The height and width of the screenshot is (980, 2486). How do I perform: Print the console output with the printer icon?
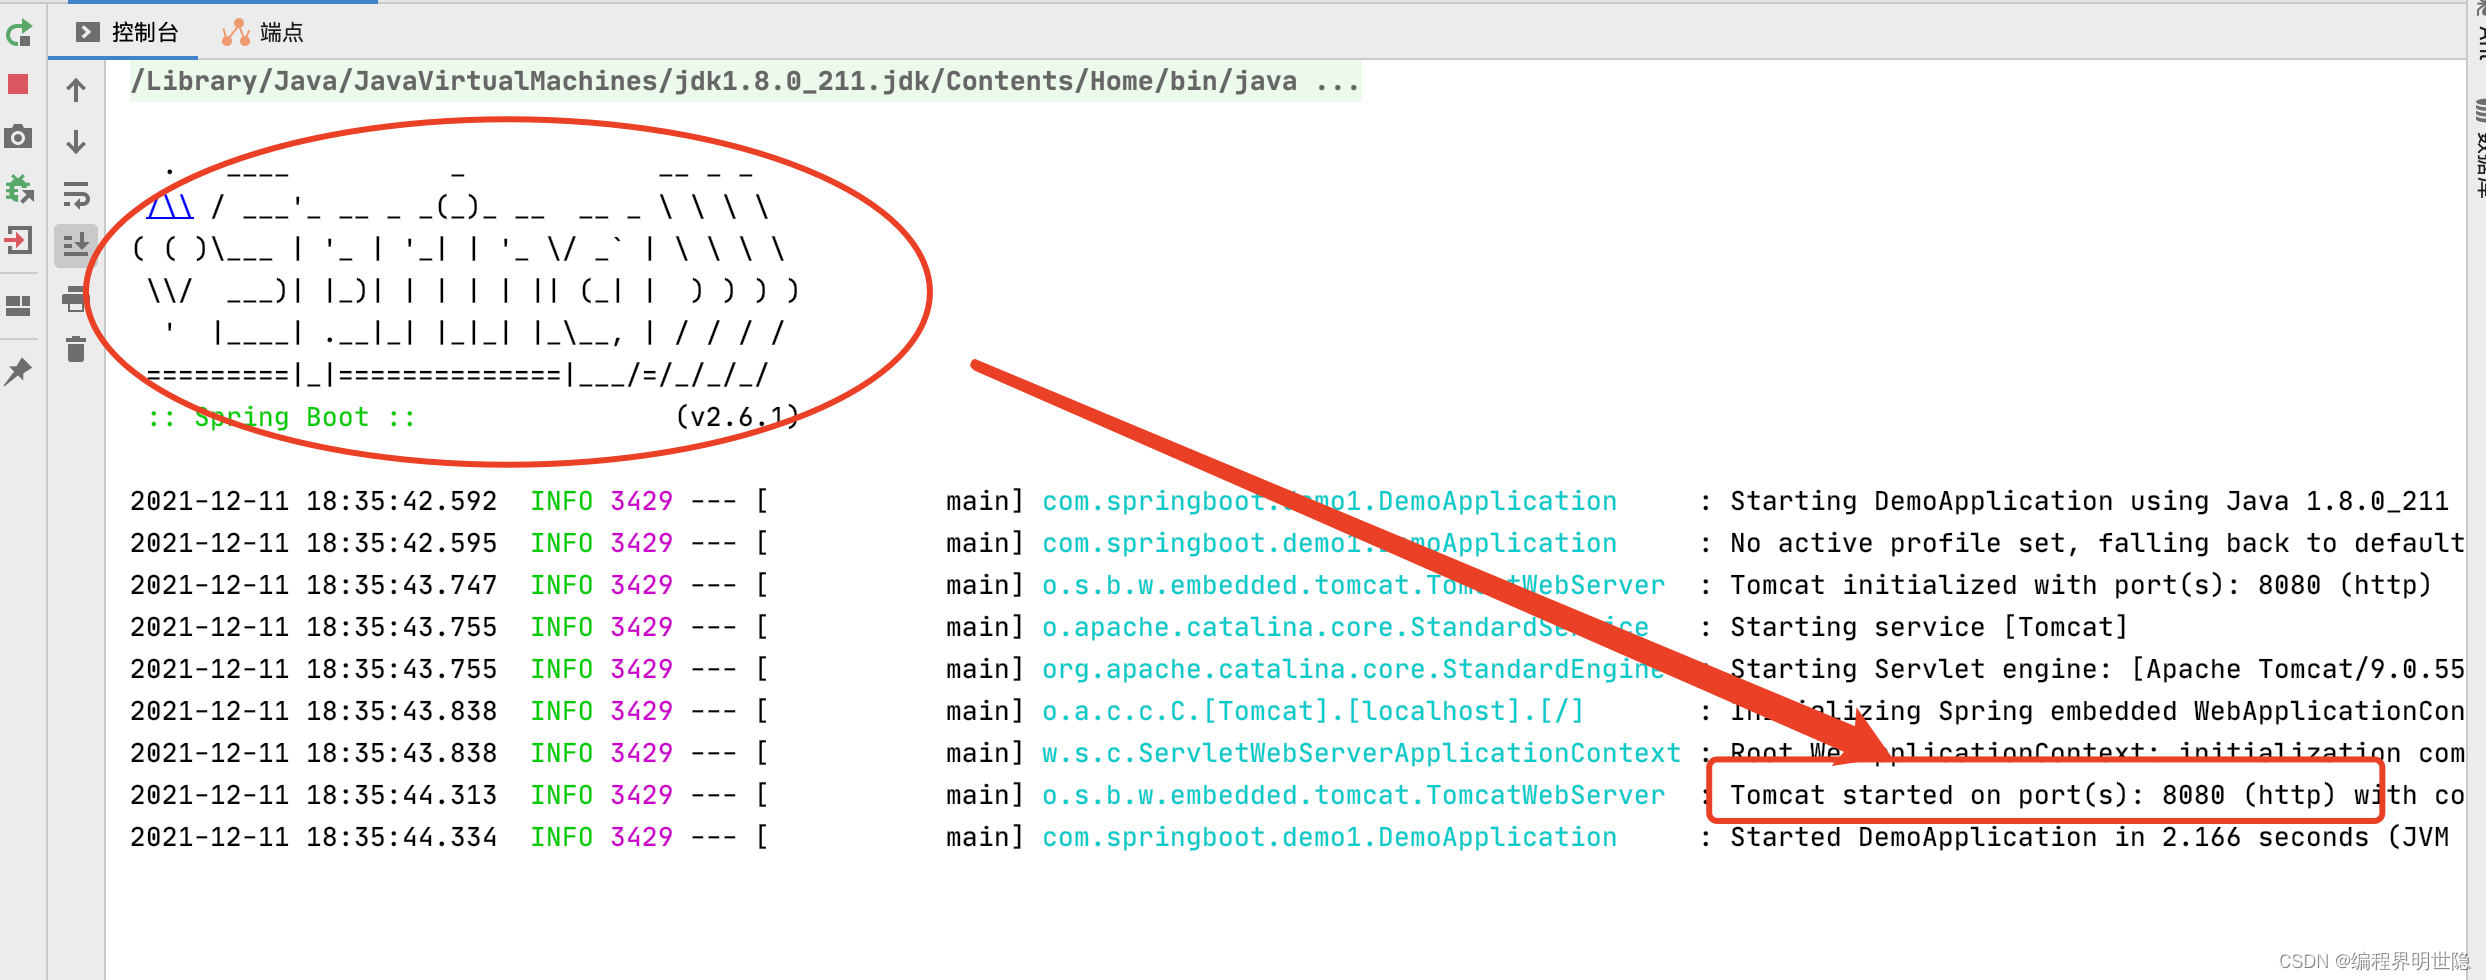point(76,298)
